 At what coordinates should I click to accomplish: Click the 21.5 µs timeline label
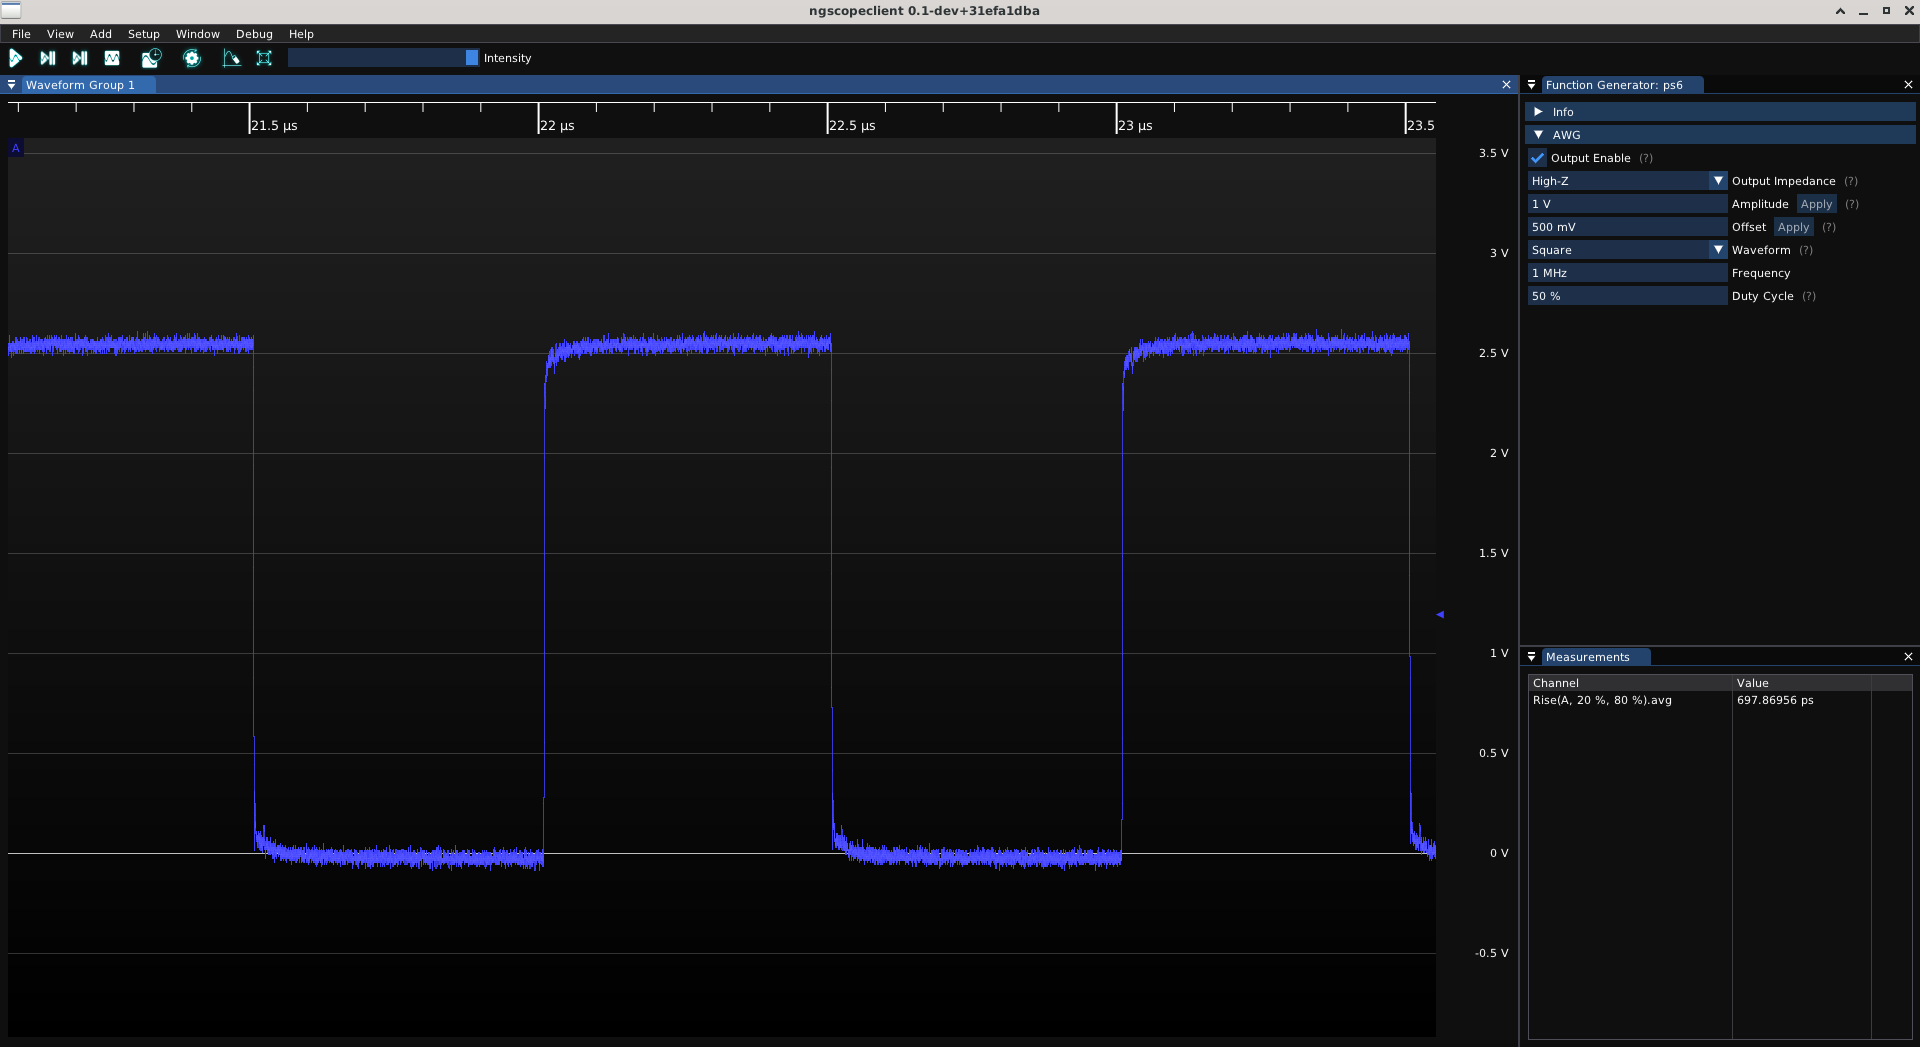point(274,126)
